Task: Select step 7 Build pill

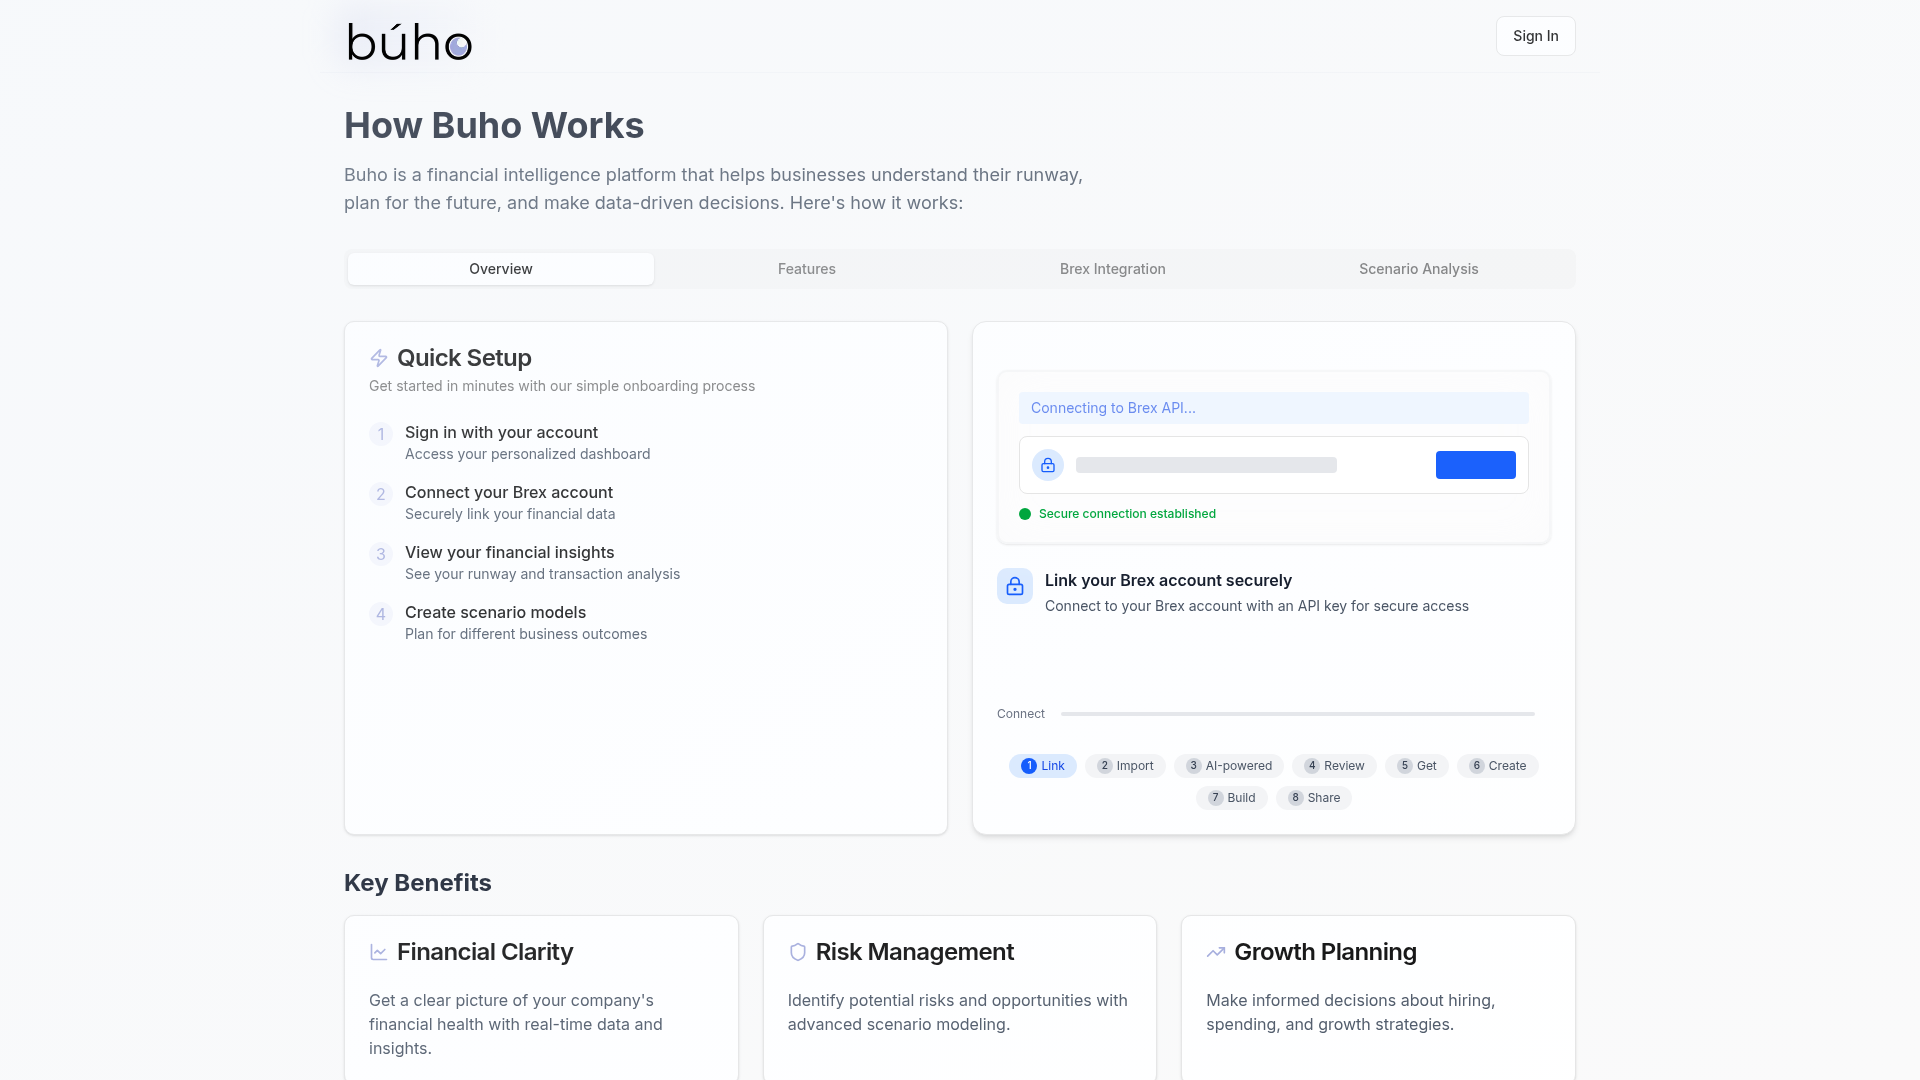Action: [x=1232, y=798]
